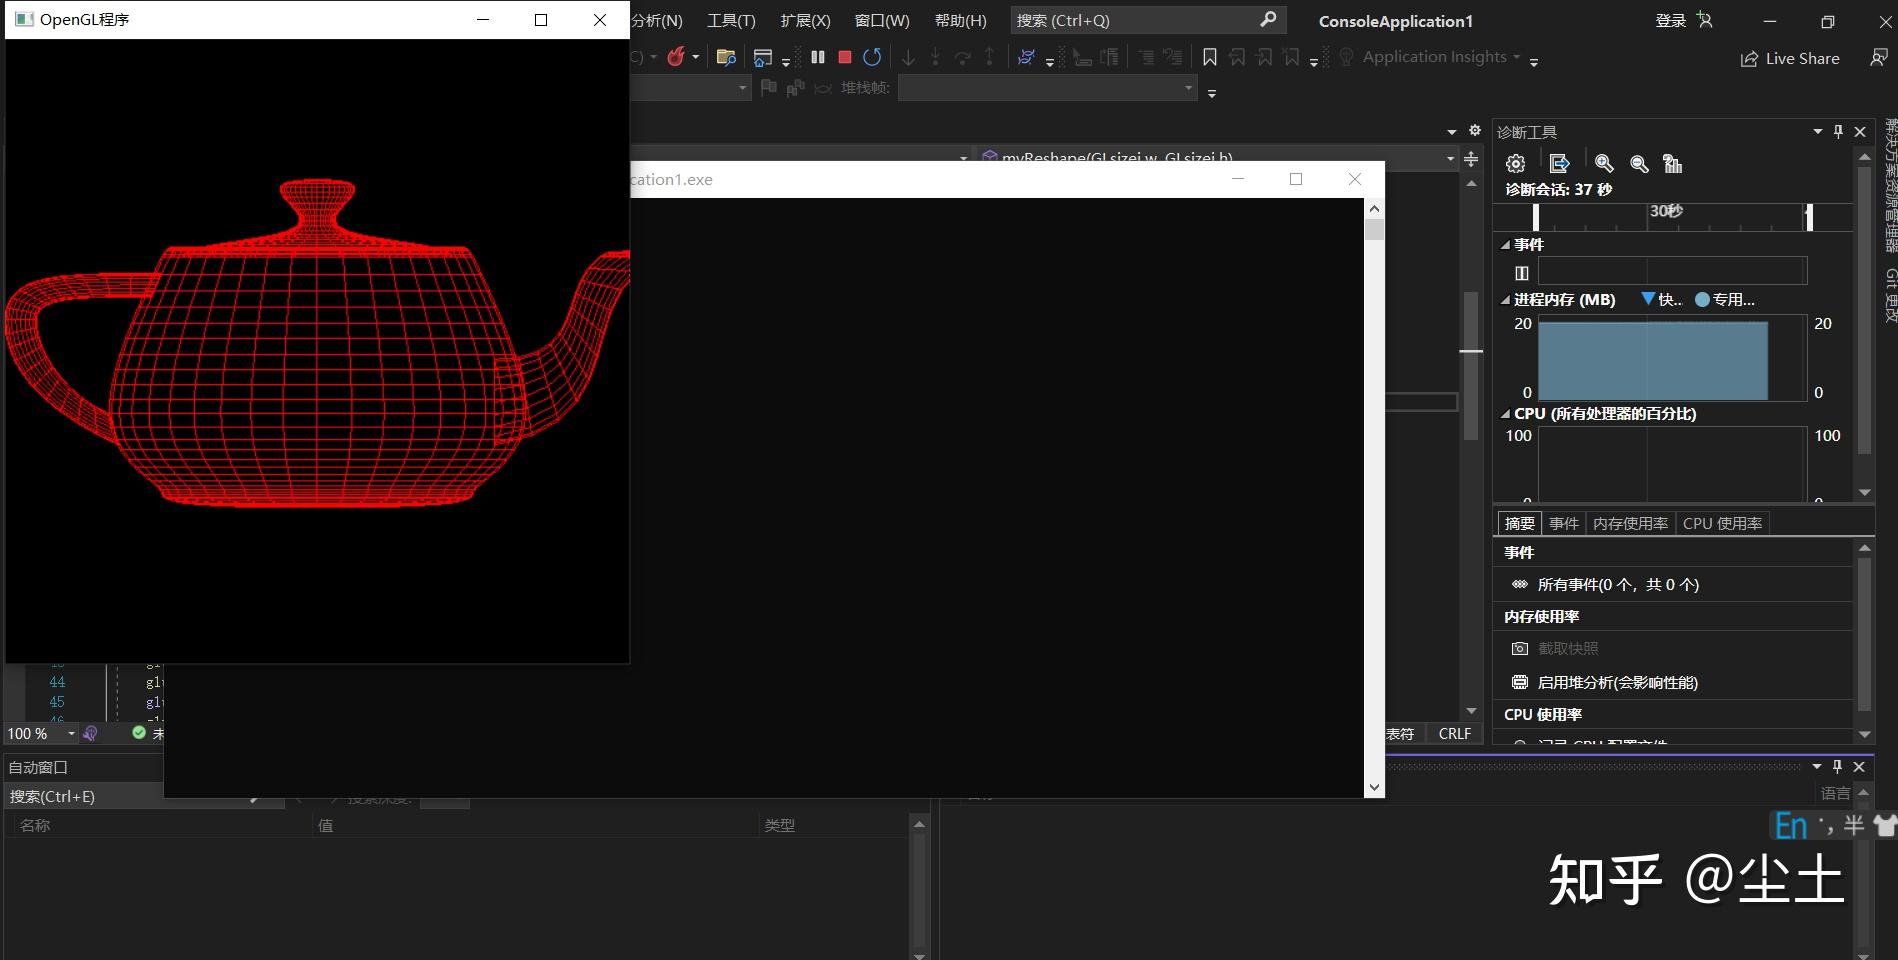Click the editor settings gear near tab bar
This screenshot has width=1898, height=960.
point(1474,131)
